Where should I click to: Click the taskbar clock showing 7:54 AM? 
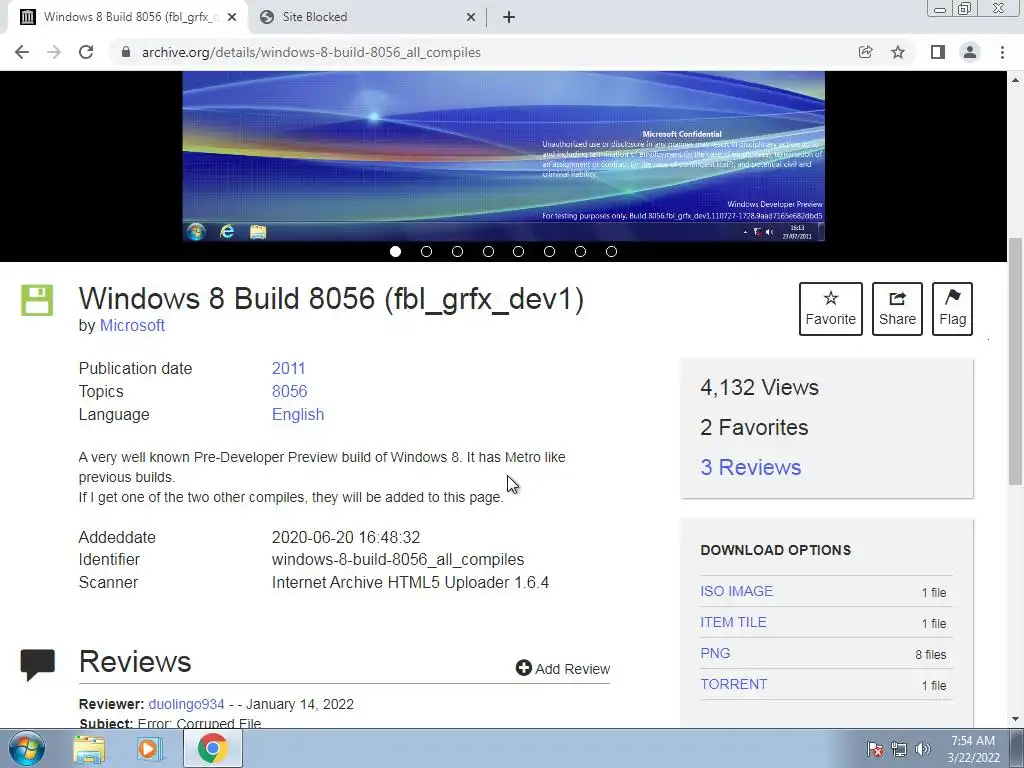click(973, 749)
